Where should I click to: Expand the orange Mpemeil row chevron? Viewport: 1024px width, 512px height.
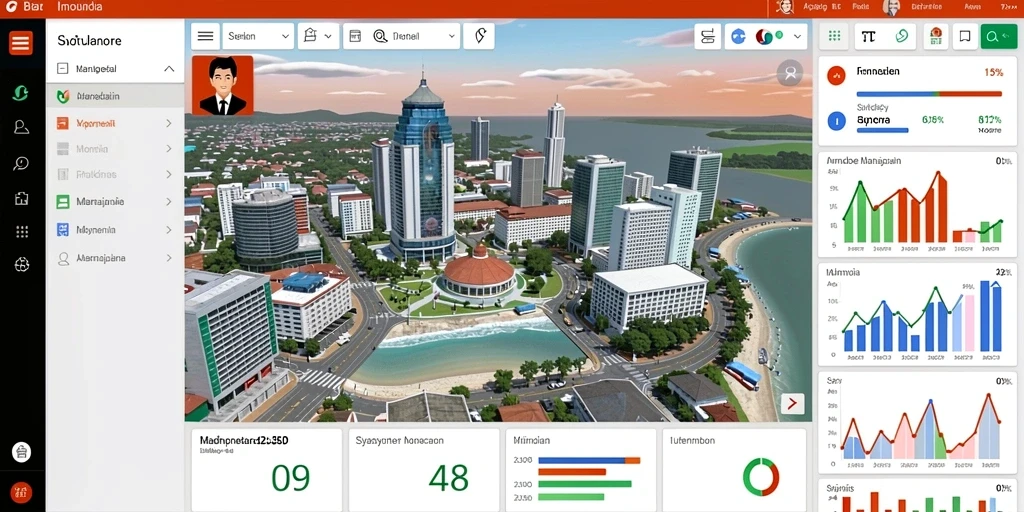(x=169, y=123)
